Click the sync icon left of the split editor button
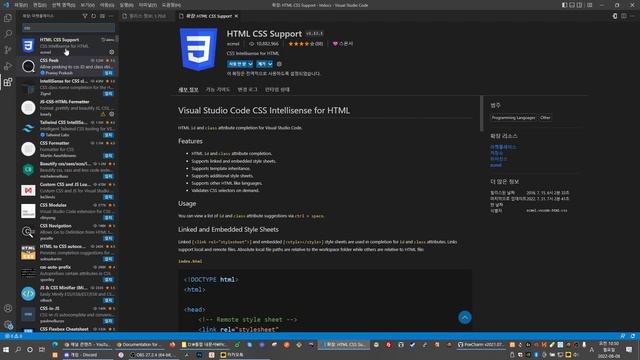This screenshot has height=360, width=640. point(615,16)
